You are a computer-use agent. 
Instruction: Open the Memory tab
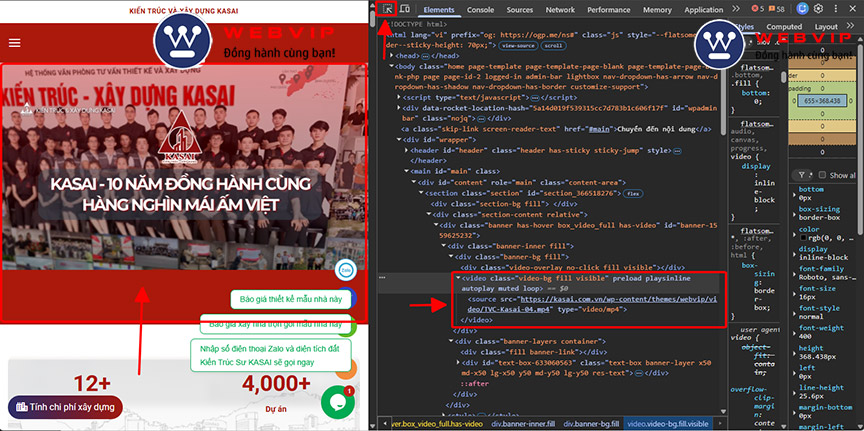pyautogui.click(x=657, y=9)
